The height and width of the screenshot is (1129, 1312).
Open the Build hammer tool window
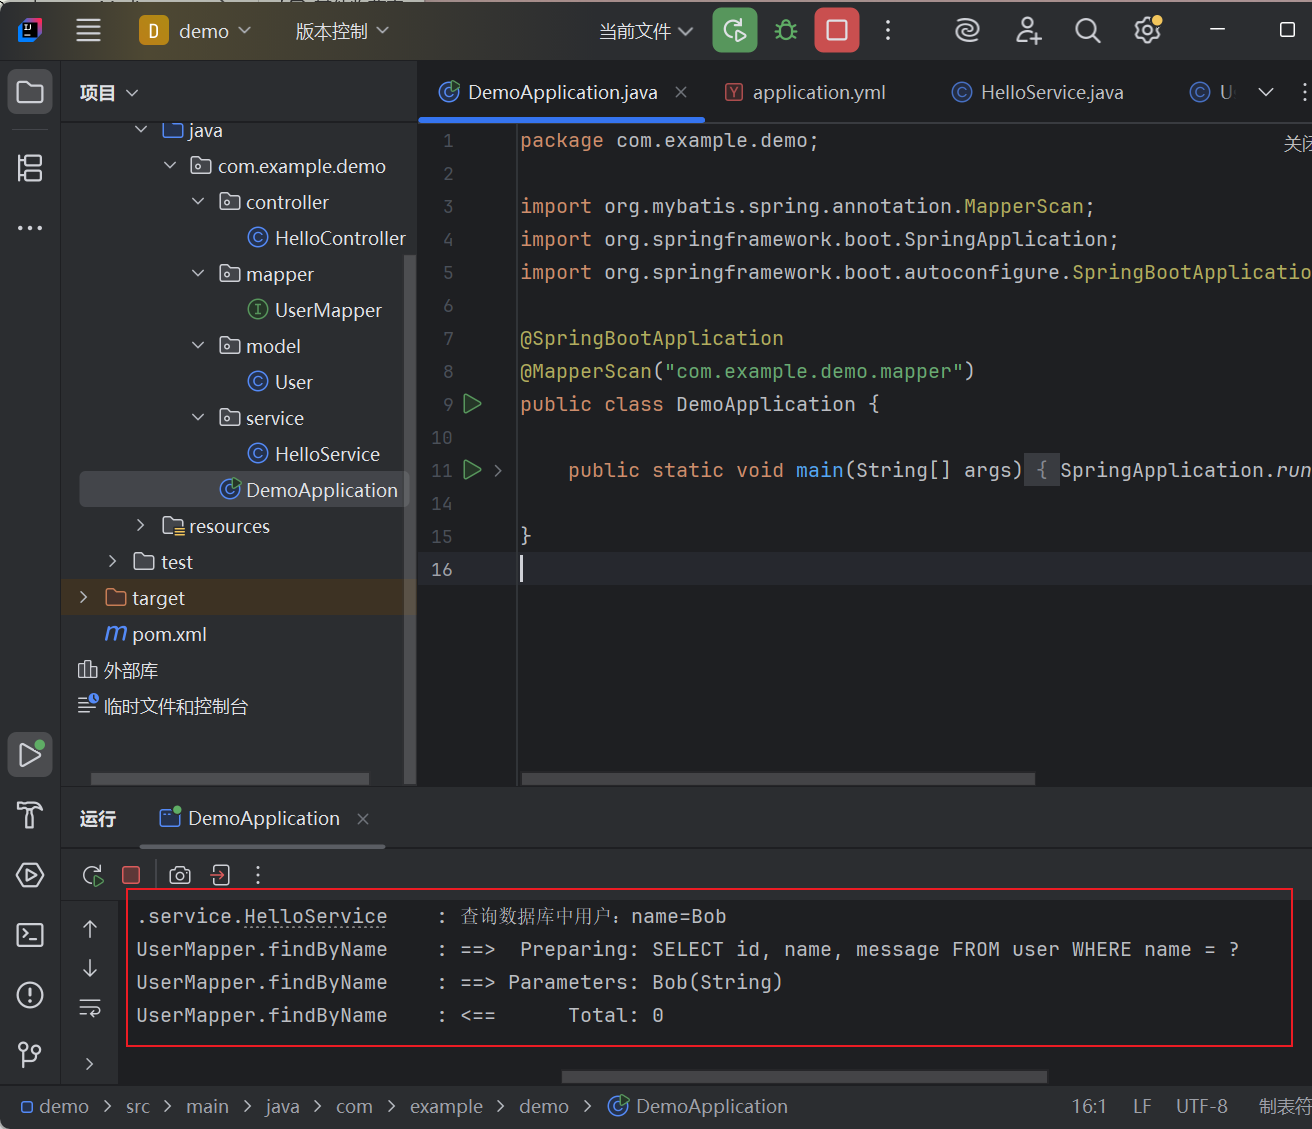tap(30, 815)
